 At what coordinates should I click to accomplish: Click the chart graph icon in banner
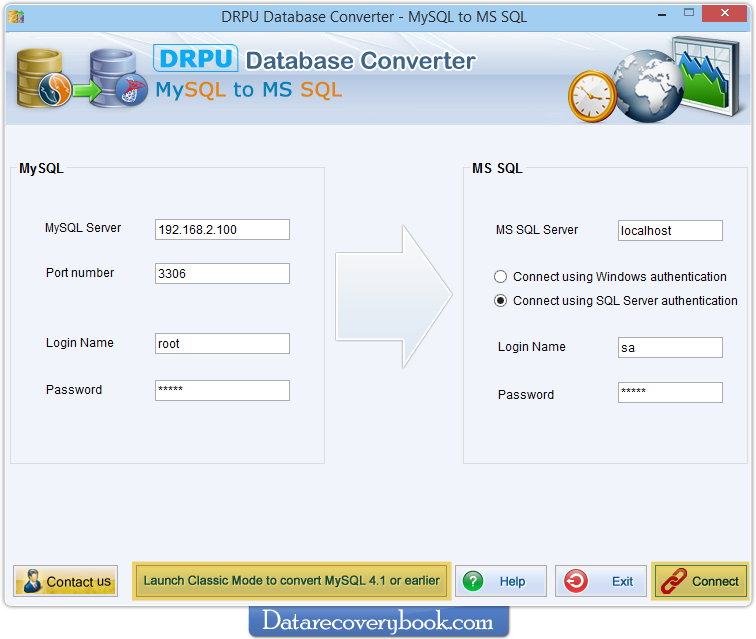click(708, 76)
